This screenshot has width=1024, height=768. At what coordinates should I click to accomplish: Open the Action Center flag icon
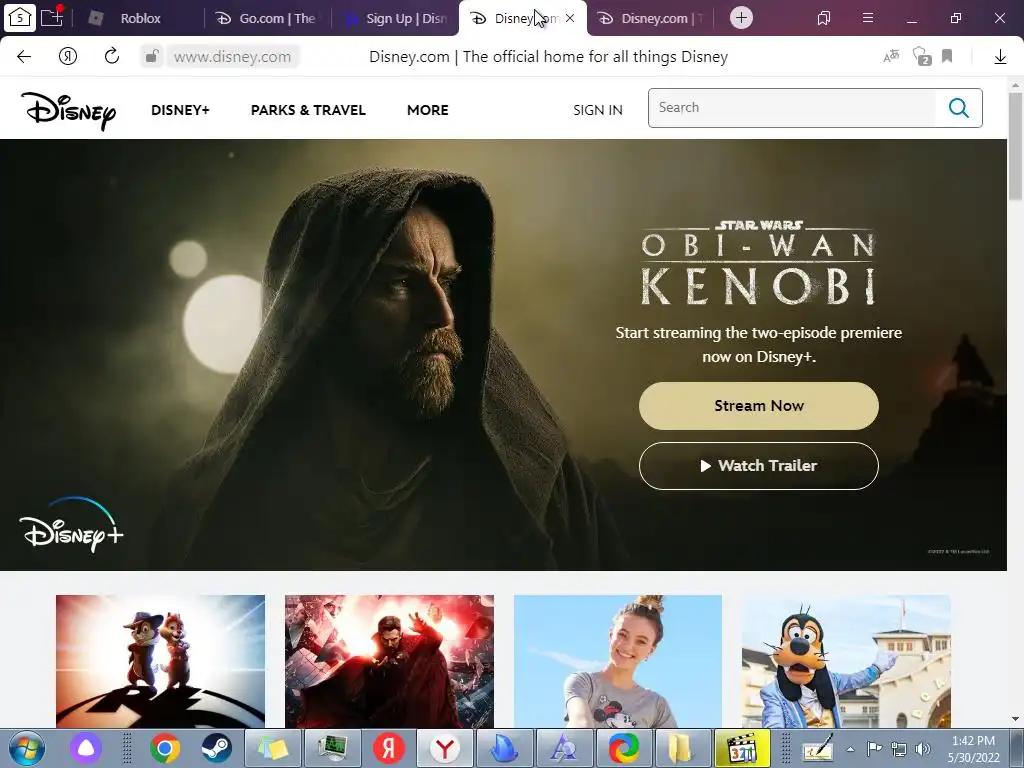[874, 749]
